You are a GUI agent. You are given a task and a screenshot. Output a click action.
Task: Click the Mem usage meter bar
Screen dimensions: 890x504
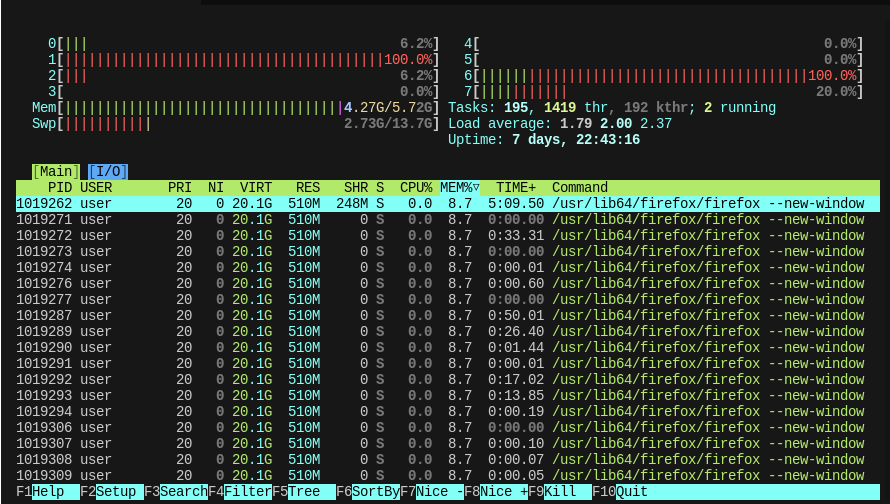236,107
